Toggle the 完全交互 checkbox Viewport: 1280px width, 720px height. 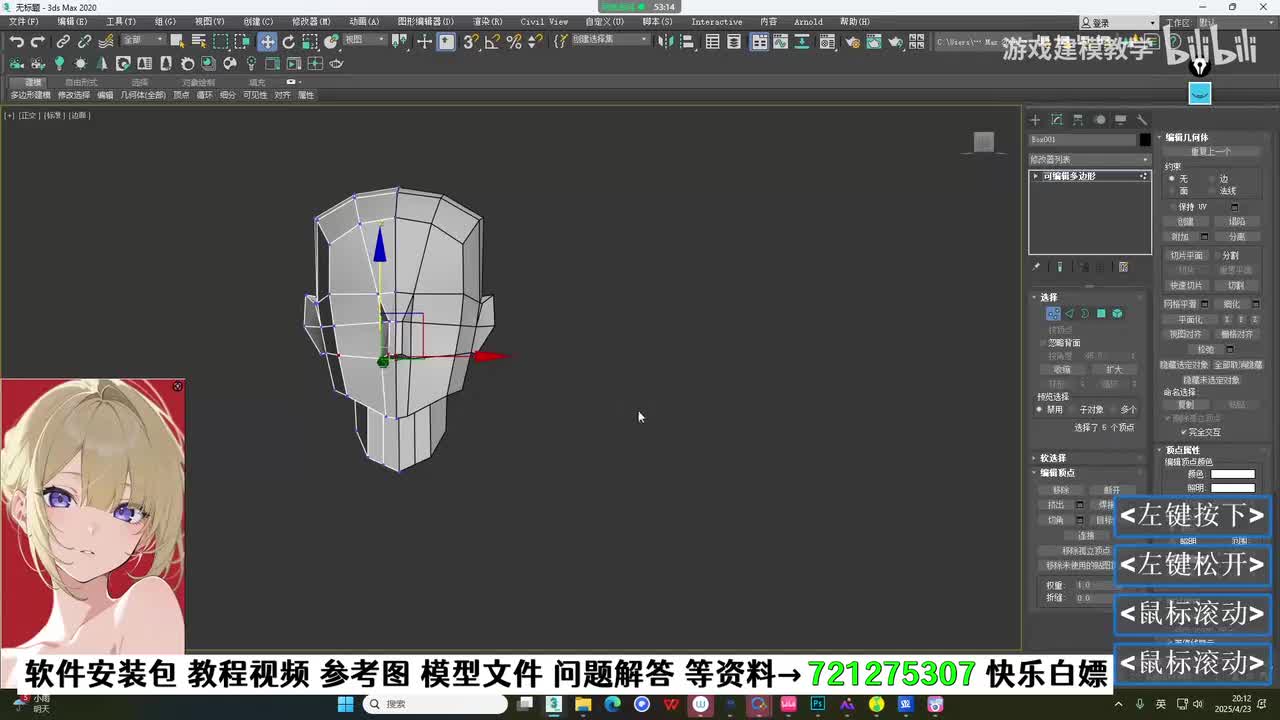(x=1184, y=432)
